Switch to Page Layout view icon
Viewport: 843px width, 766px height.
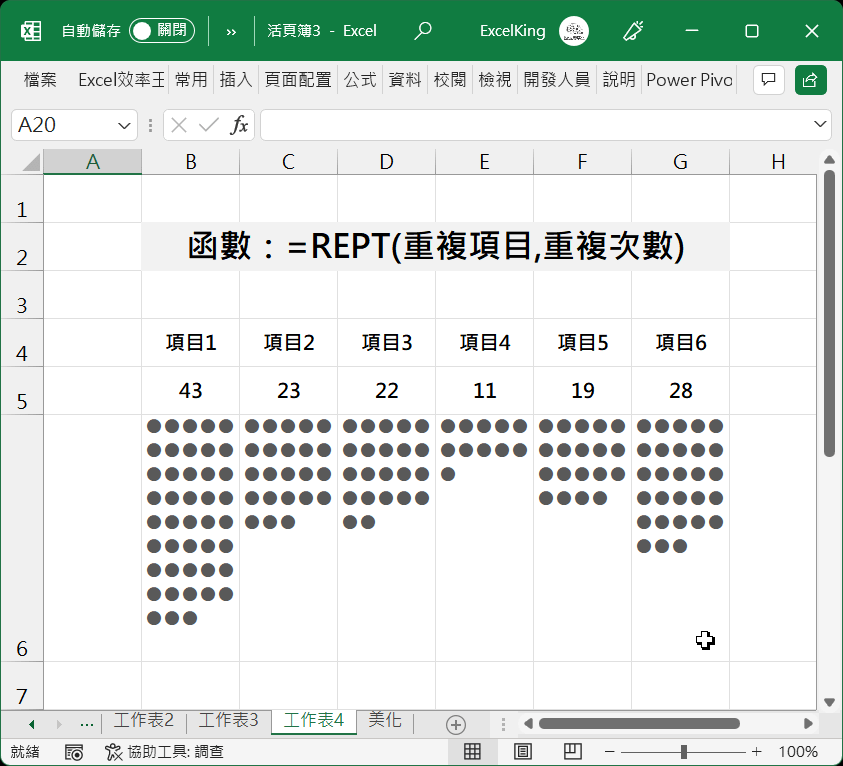[x=522, y=752]
